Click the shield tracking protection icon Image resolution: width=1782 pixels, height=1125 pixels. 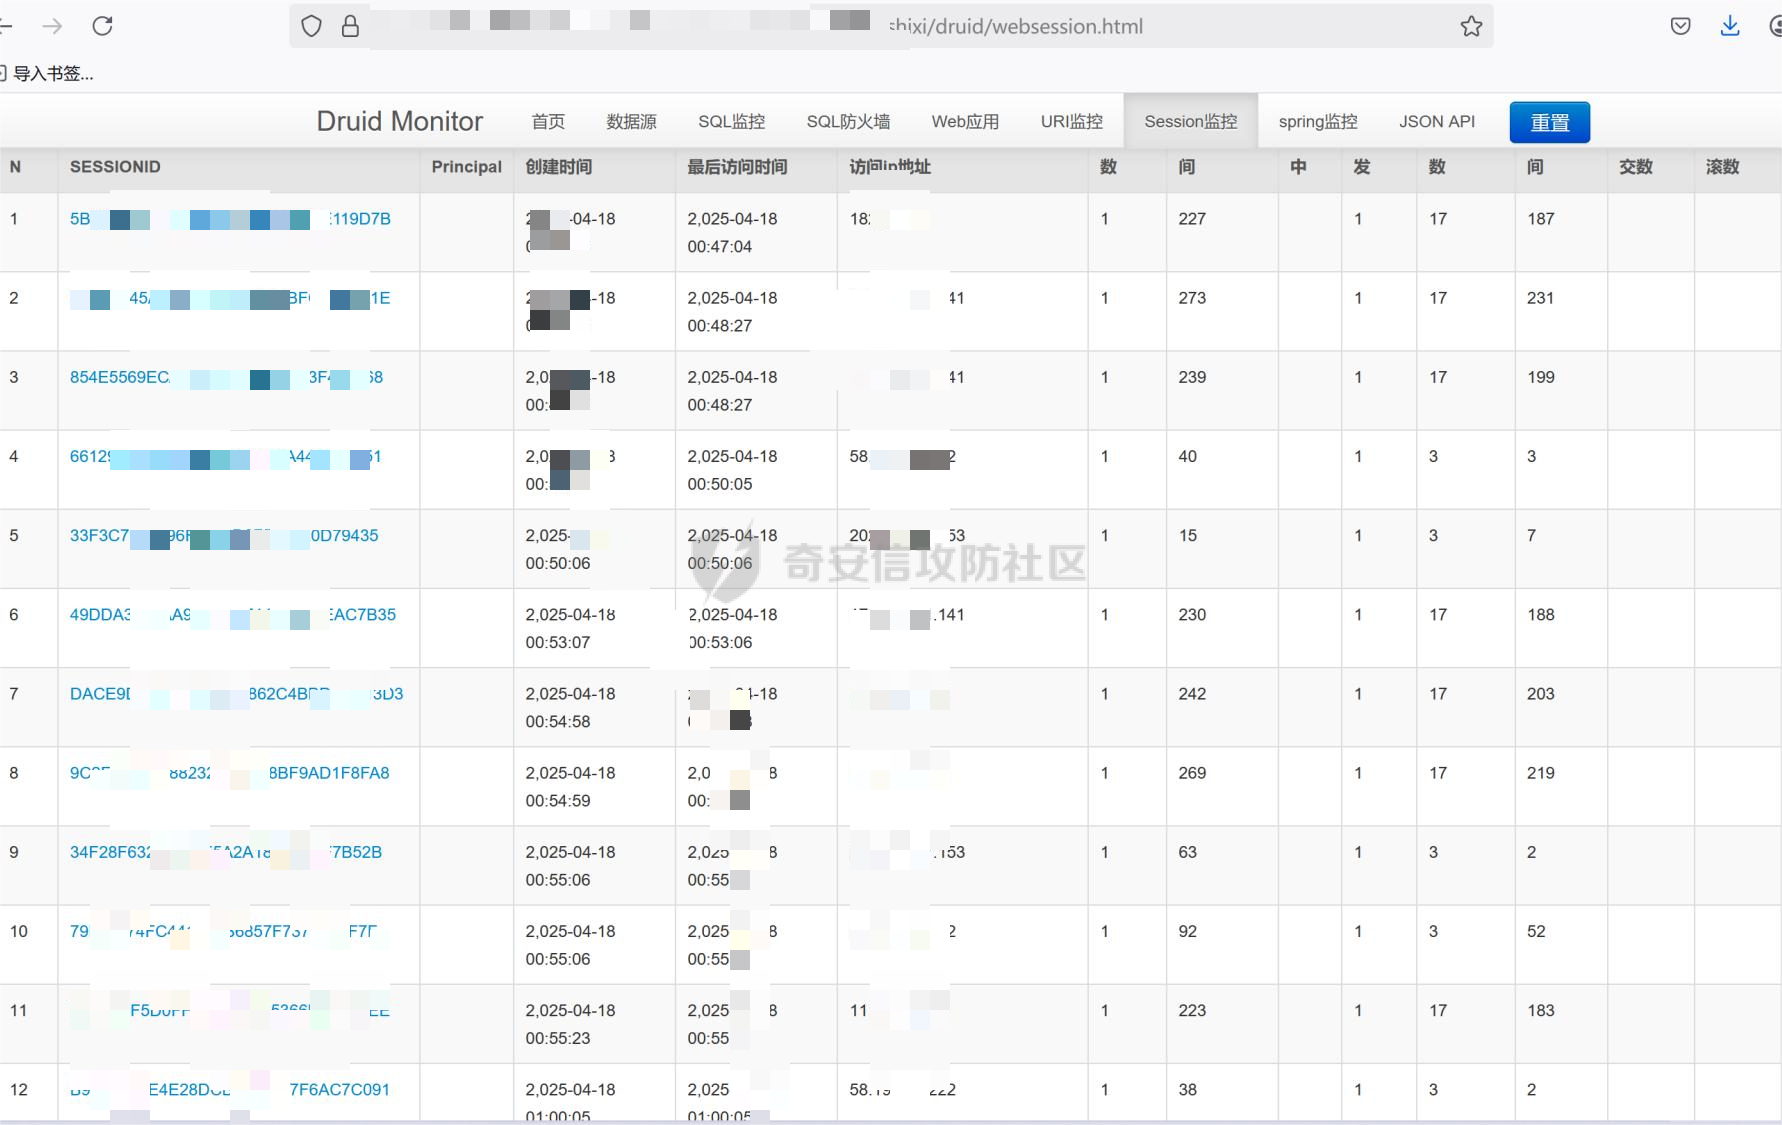pos(311,26)
